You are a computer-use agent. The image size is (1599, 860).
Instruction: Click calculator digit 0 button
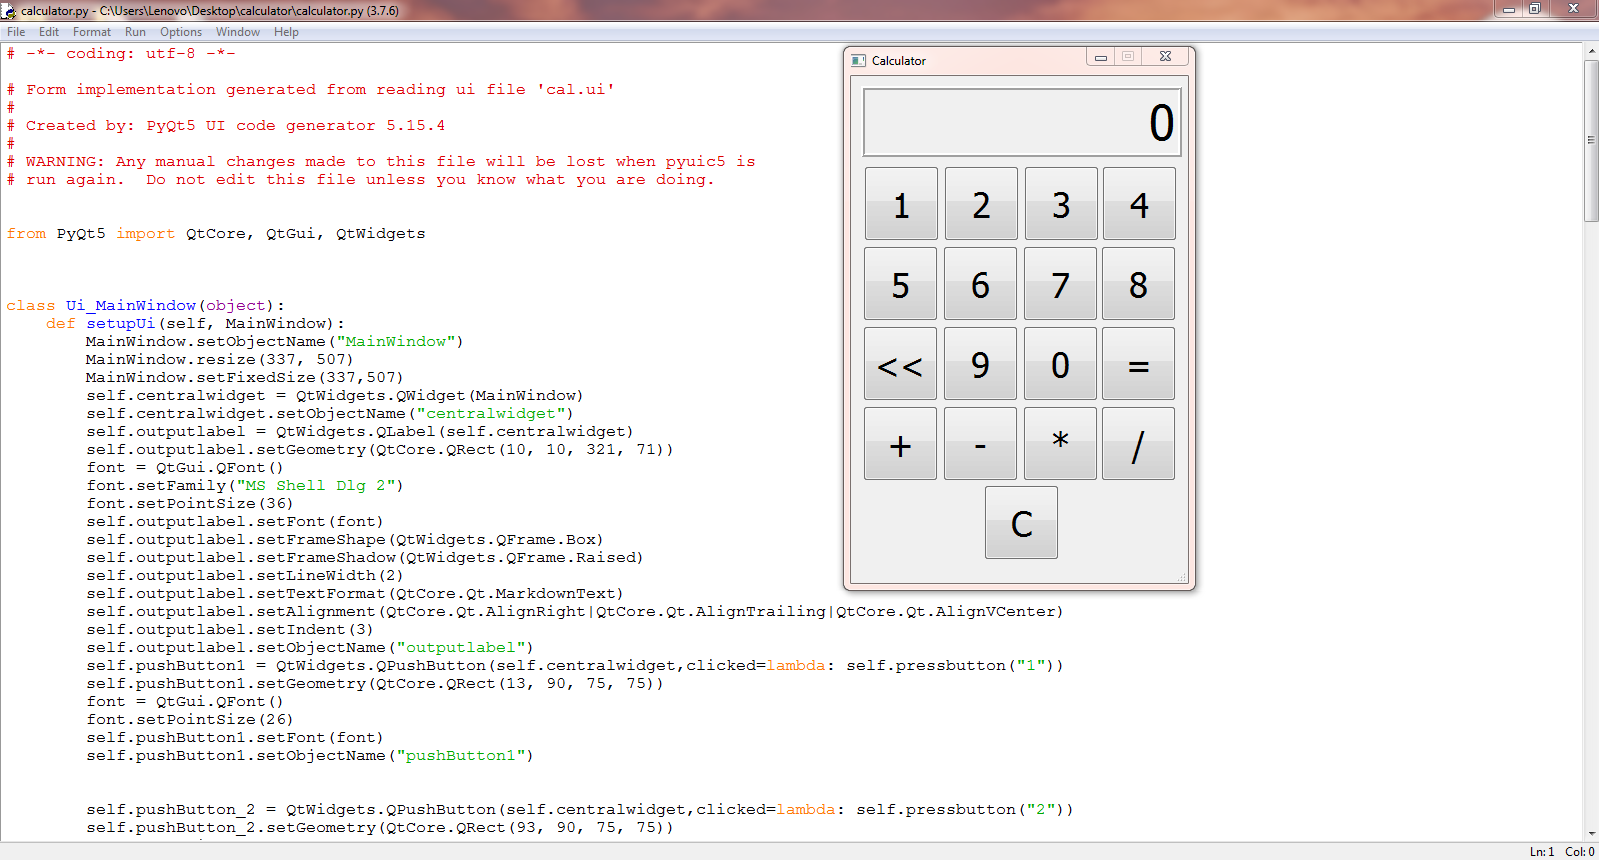pos(1061,364)
